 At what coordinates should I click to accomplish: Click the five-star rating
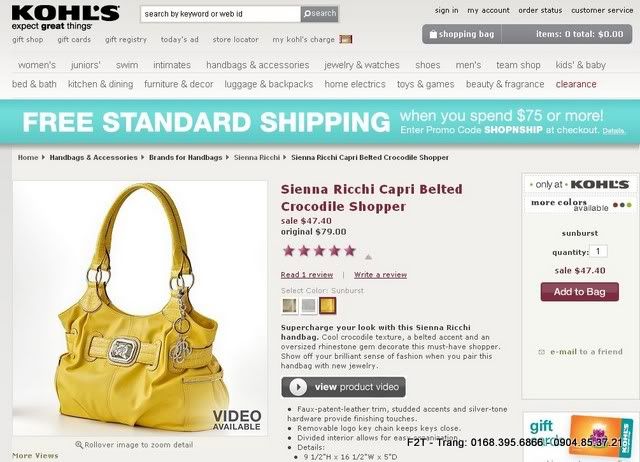(x=319, y=251)
